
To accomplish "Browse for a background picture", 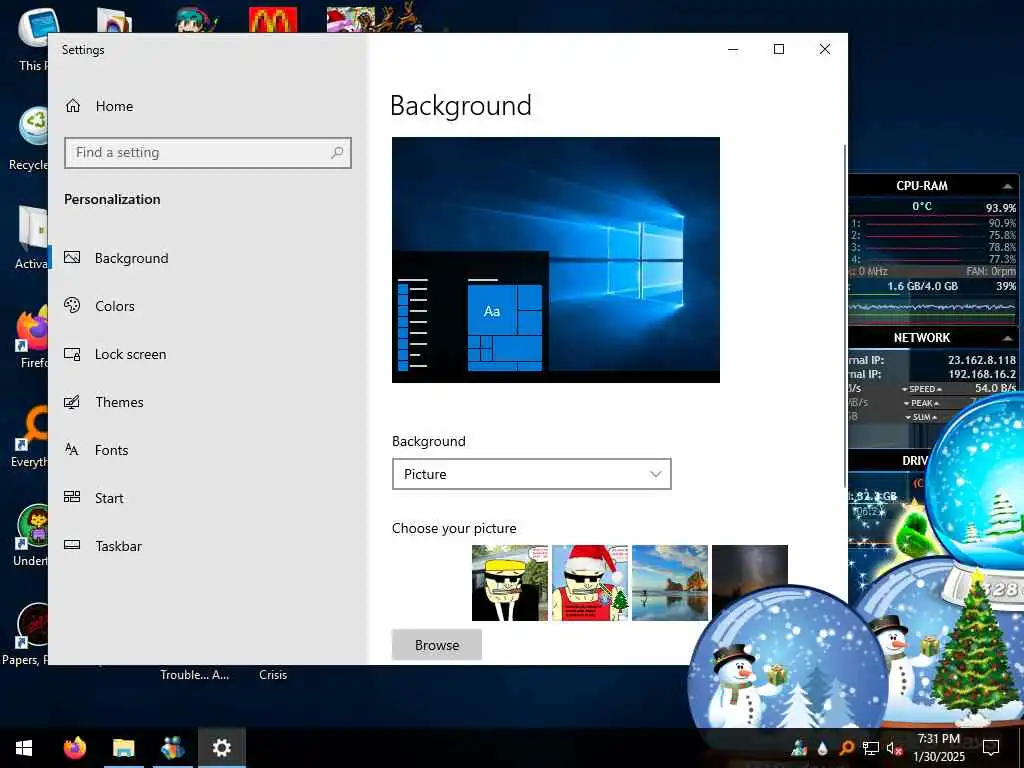I will [x=437, y=645].
